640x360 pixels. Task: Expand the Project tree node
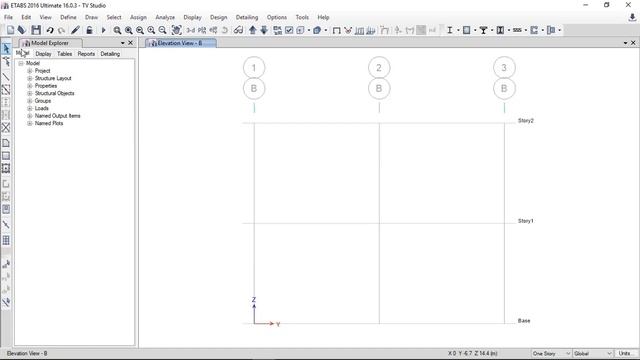click(29, 71)
